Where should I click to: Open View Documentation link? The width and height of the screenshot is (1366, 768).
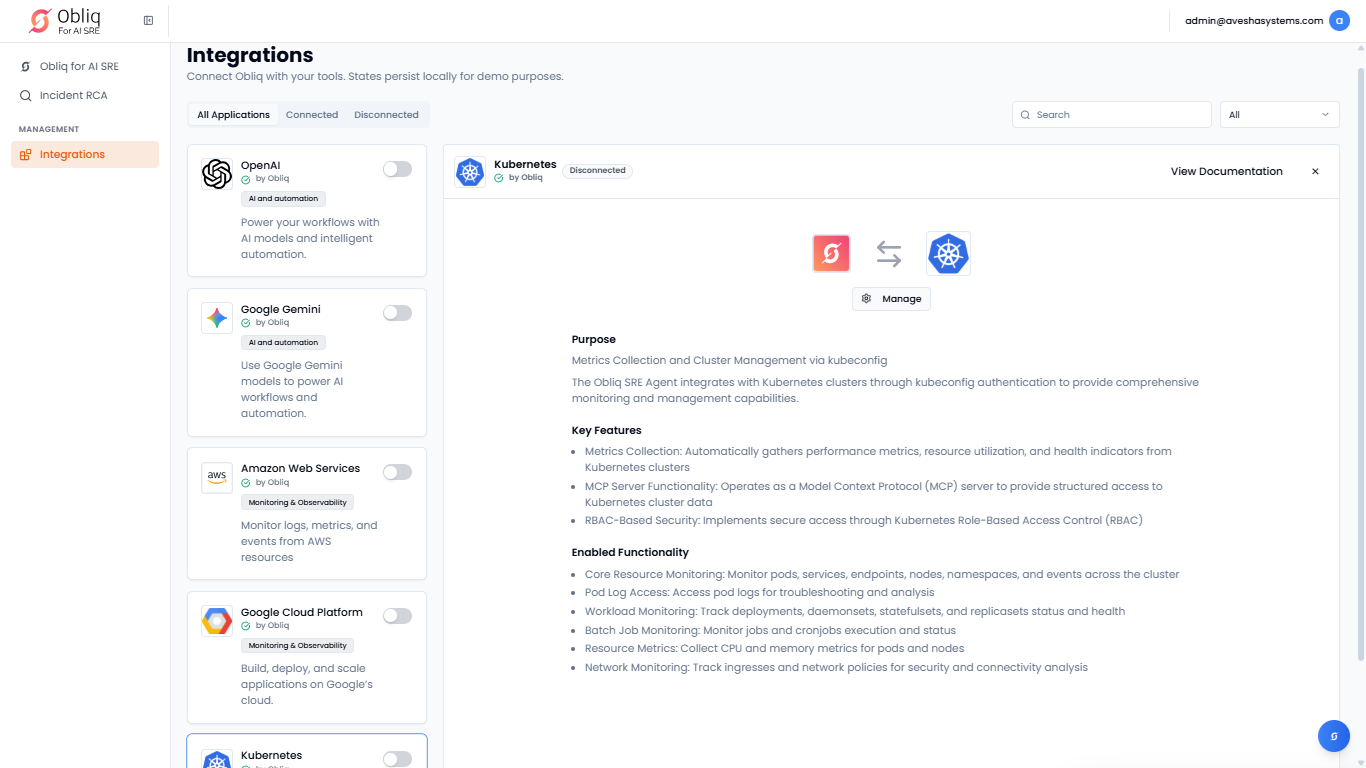pos(1226,172)
